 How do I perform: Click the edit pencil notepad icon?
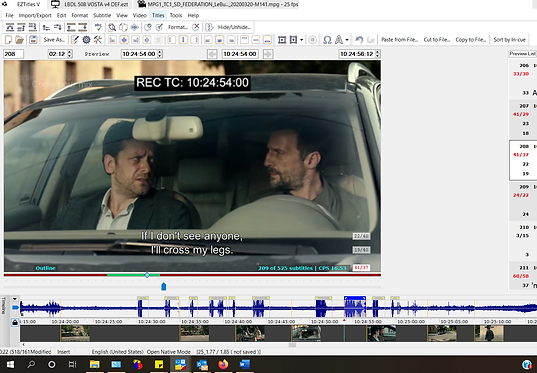tap(74, 40)
